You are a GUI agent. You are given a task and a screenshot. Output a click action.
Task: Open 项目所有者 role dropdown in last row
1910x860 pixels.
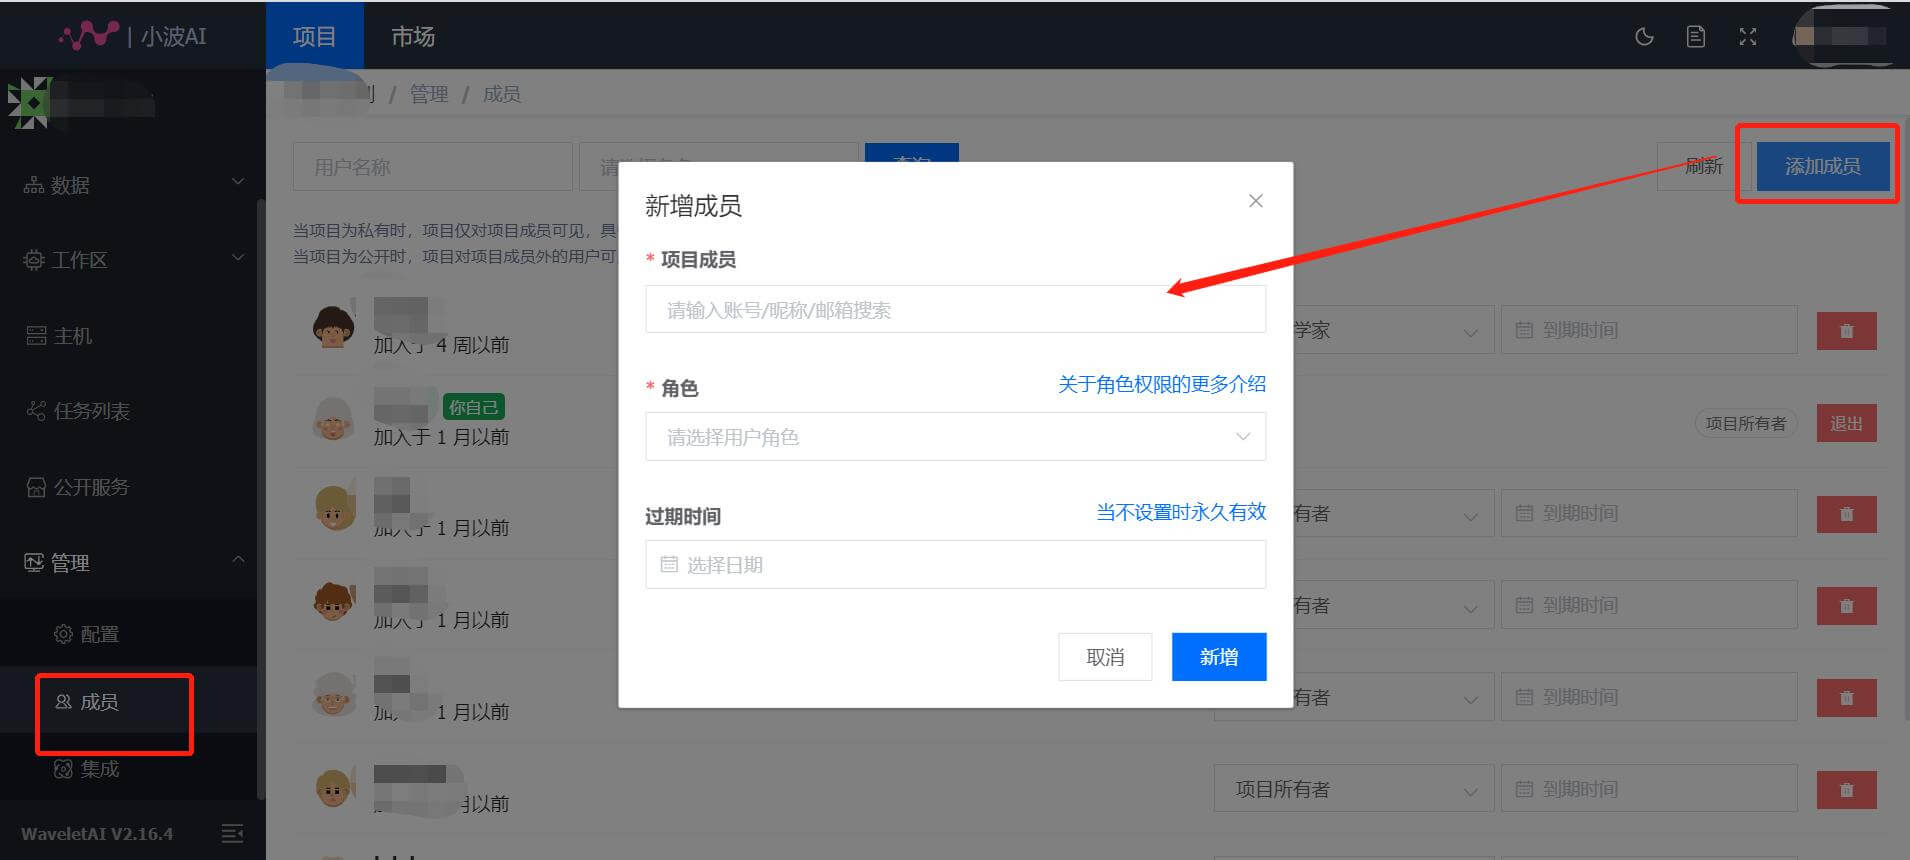tap(1354, 789)
